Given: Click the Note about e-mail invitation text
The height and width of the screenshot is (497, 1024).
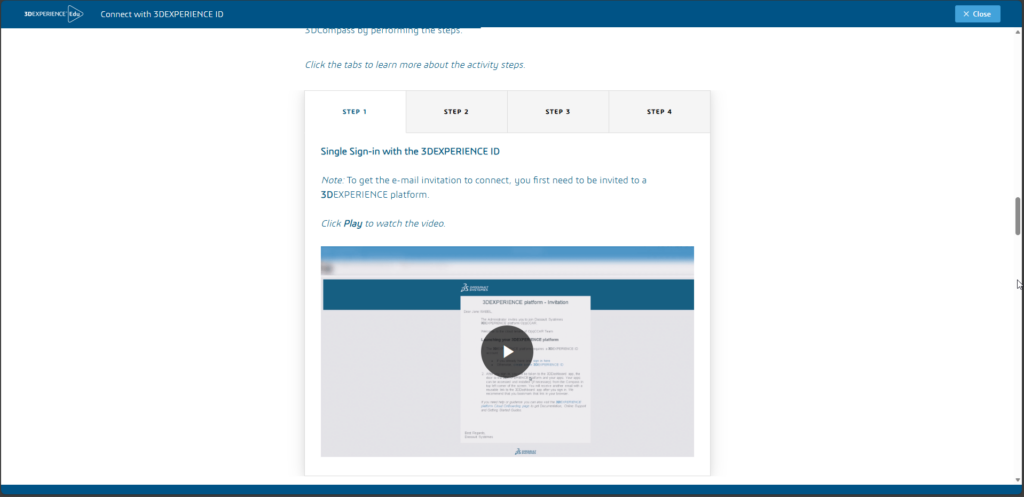Looking at the screenshot, I should (x=484, y=187).
